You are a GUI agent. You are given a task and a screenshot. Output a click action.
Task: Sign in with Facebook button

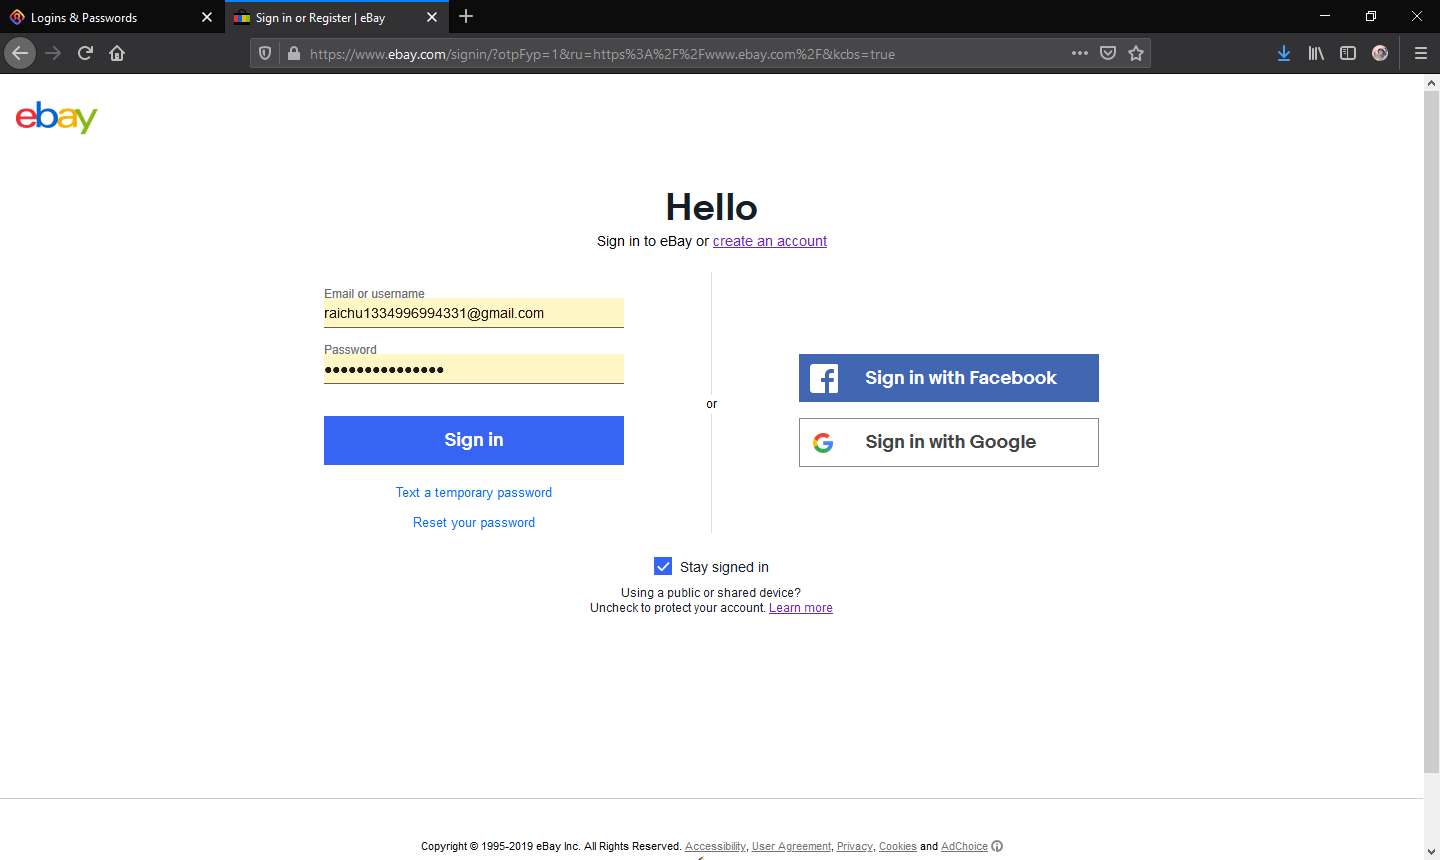(949, 378)
